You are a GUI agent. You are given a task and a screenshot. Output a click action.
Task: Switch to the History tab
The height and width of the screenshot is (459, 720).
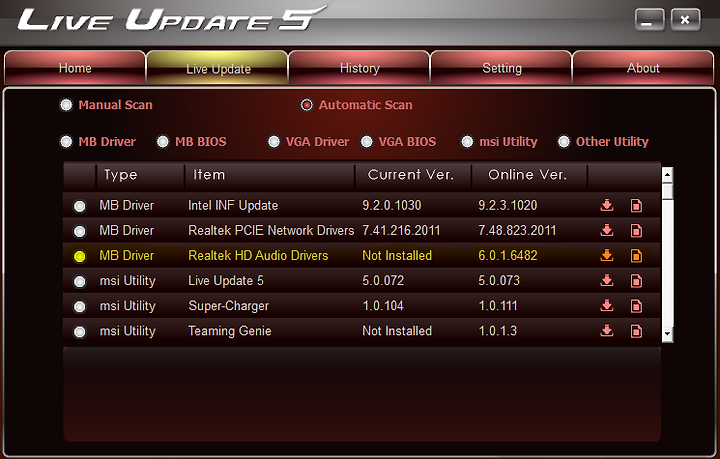[359, 68]
